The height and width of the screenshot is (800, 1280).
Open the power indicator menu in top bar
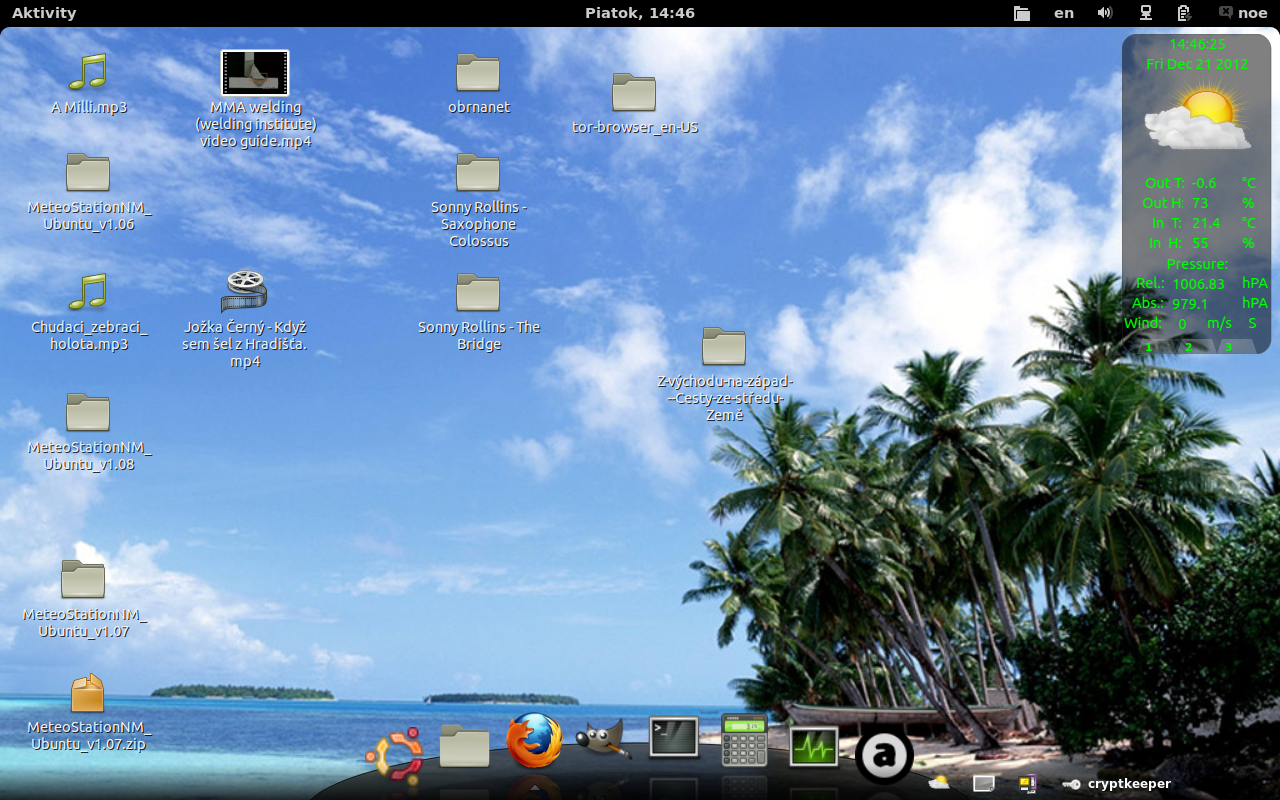coord(1183,13)
